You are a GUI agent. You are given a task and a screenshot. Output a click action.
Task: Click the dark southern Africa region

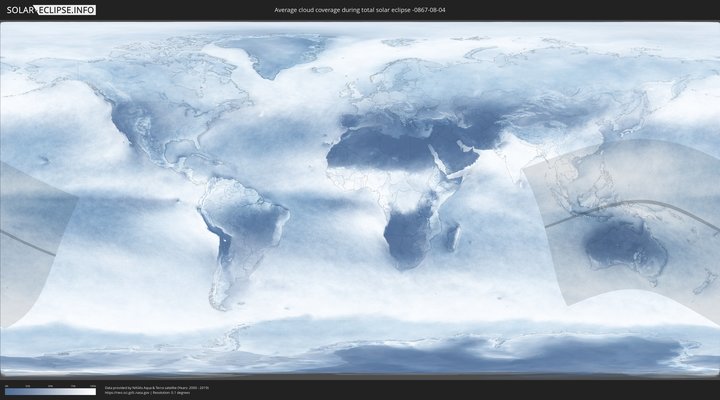[405, 235]
